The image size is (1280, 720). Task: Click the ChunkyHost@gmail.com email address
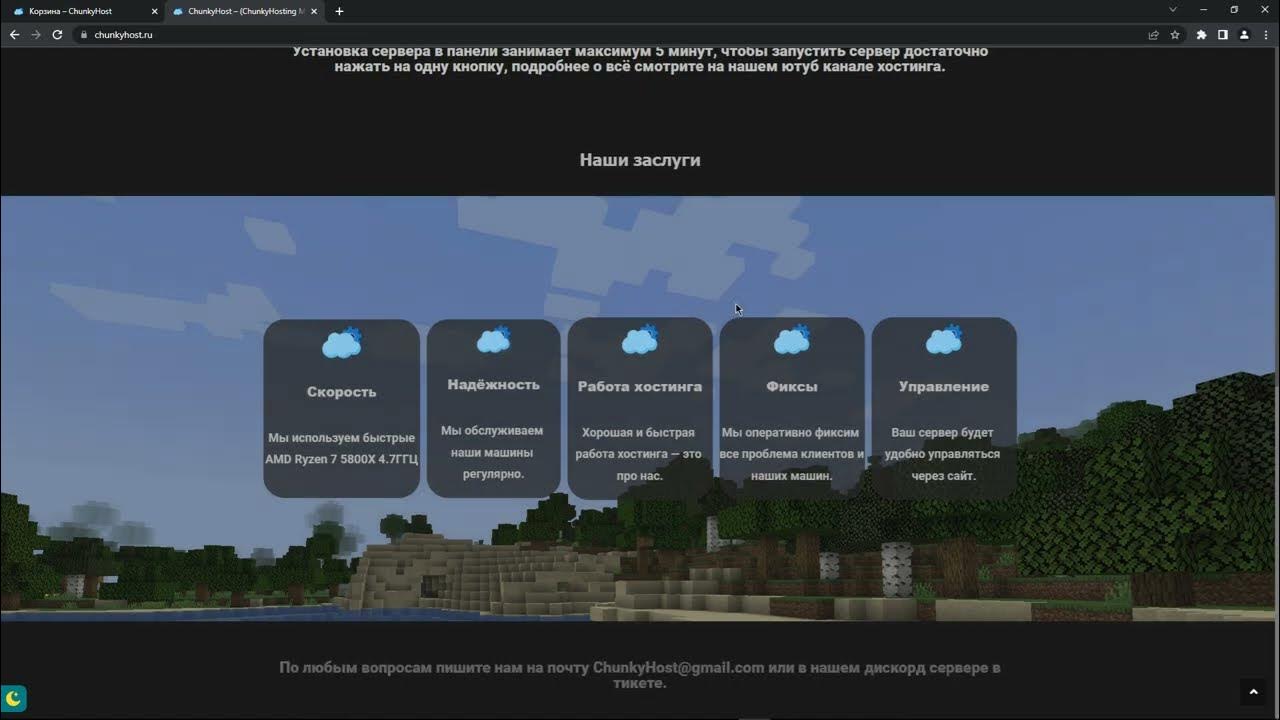678,668
